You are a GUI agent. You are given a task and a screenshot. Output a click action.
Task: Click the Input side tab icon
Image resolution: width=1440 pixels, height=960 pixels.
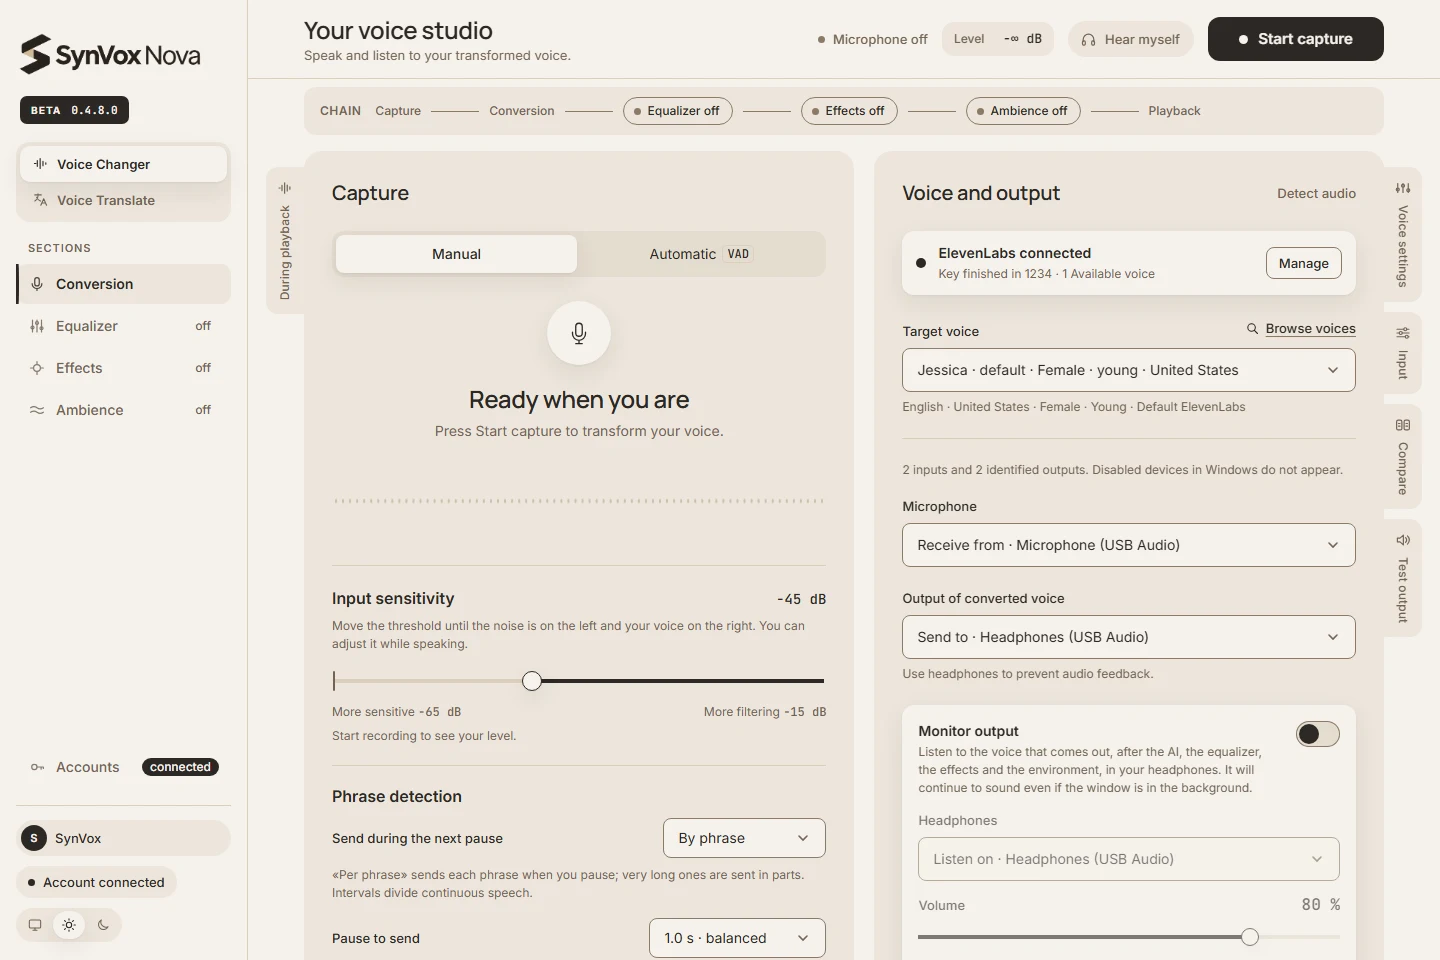tap(1403, 333)
